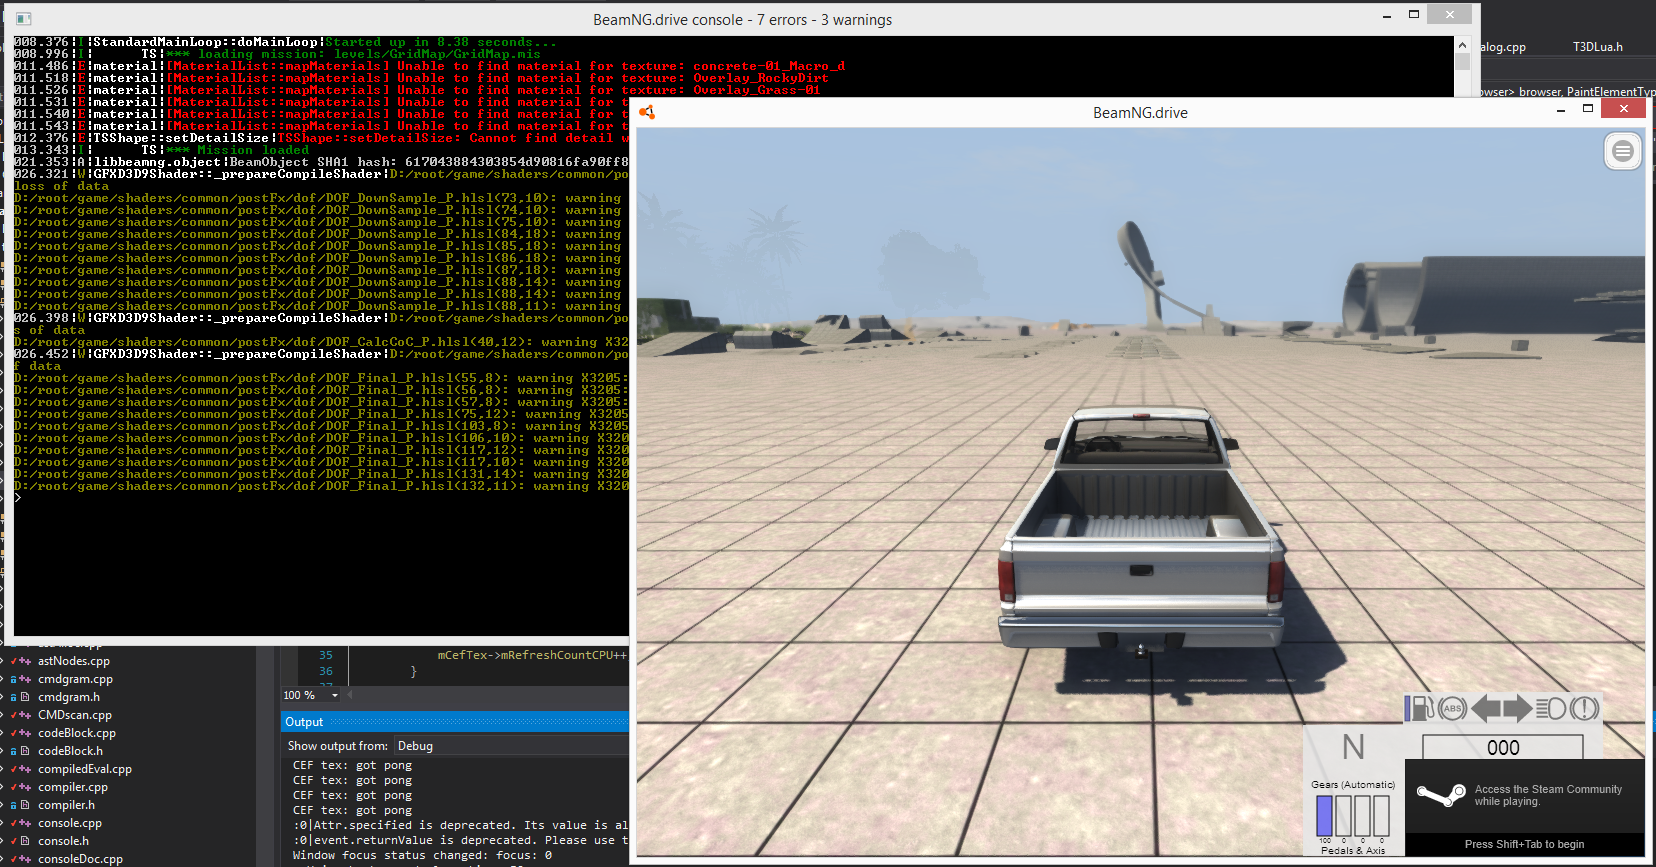The width and height of the screenshot is (1656, 867).
Task: Select console.cpp in the file tree
Action: (x=70, y=823)
